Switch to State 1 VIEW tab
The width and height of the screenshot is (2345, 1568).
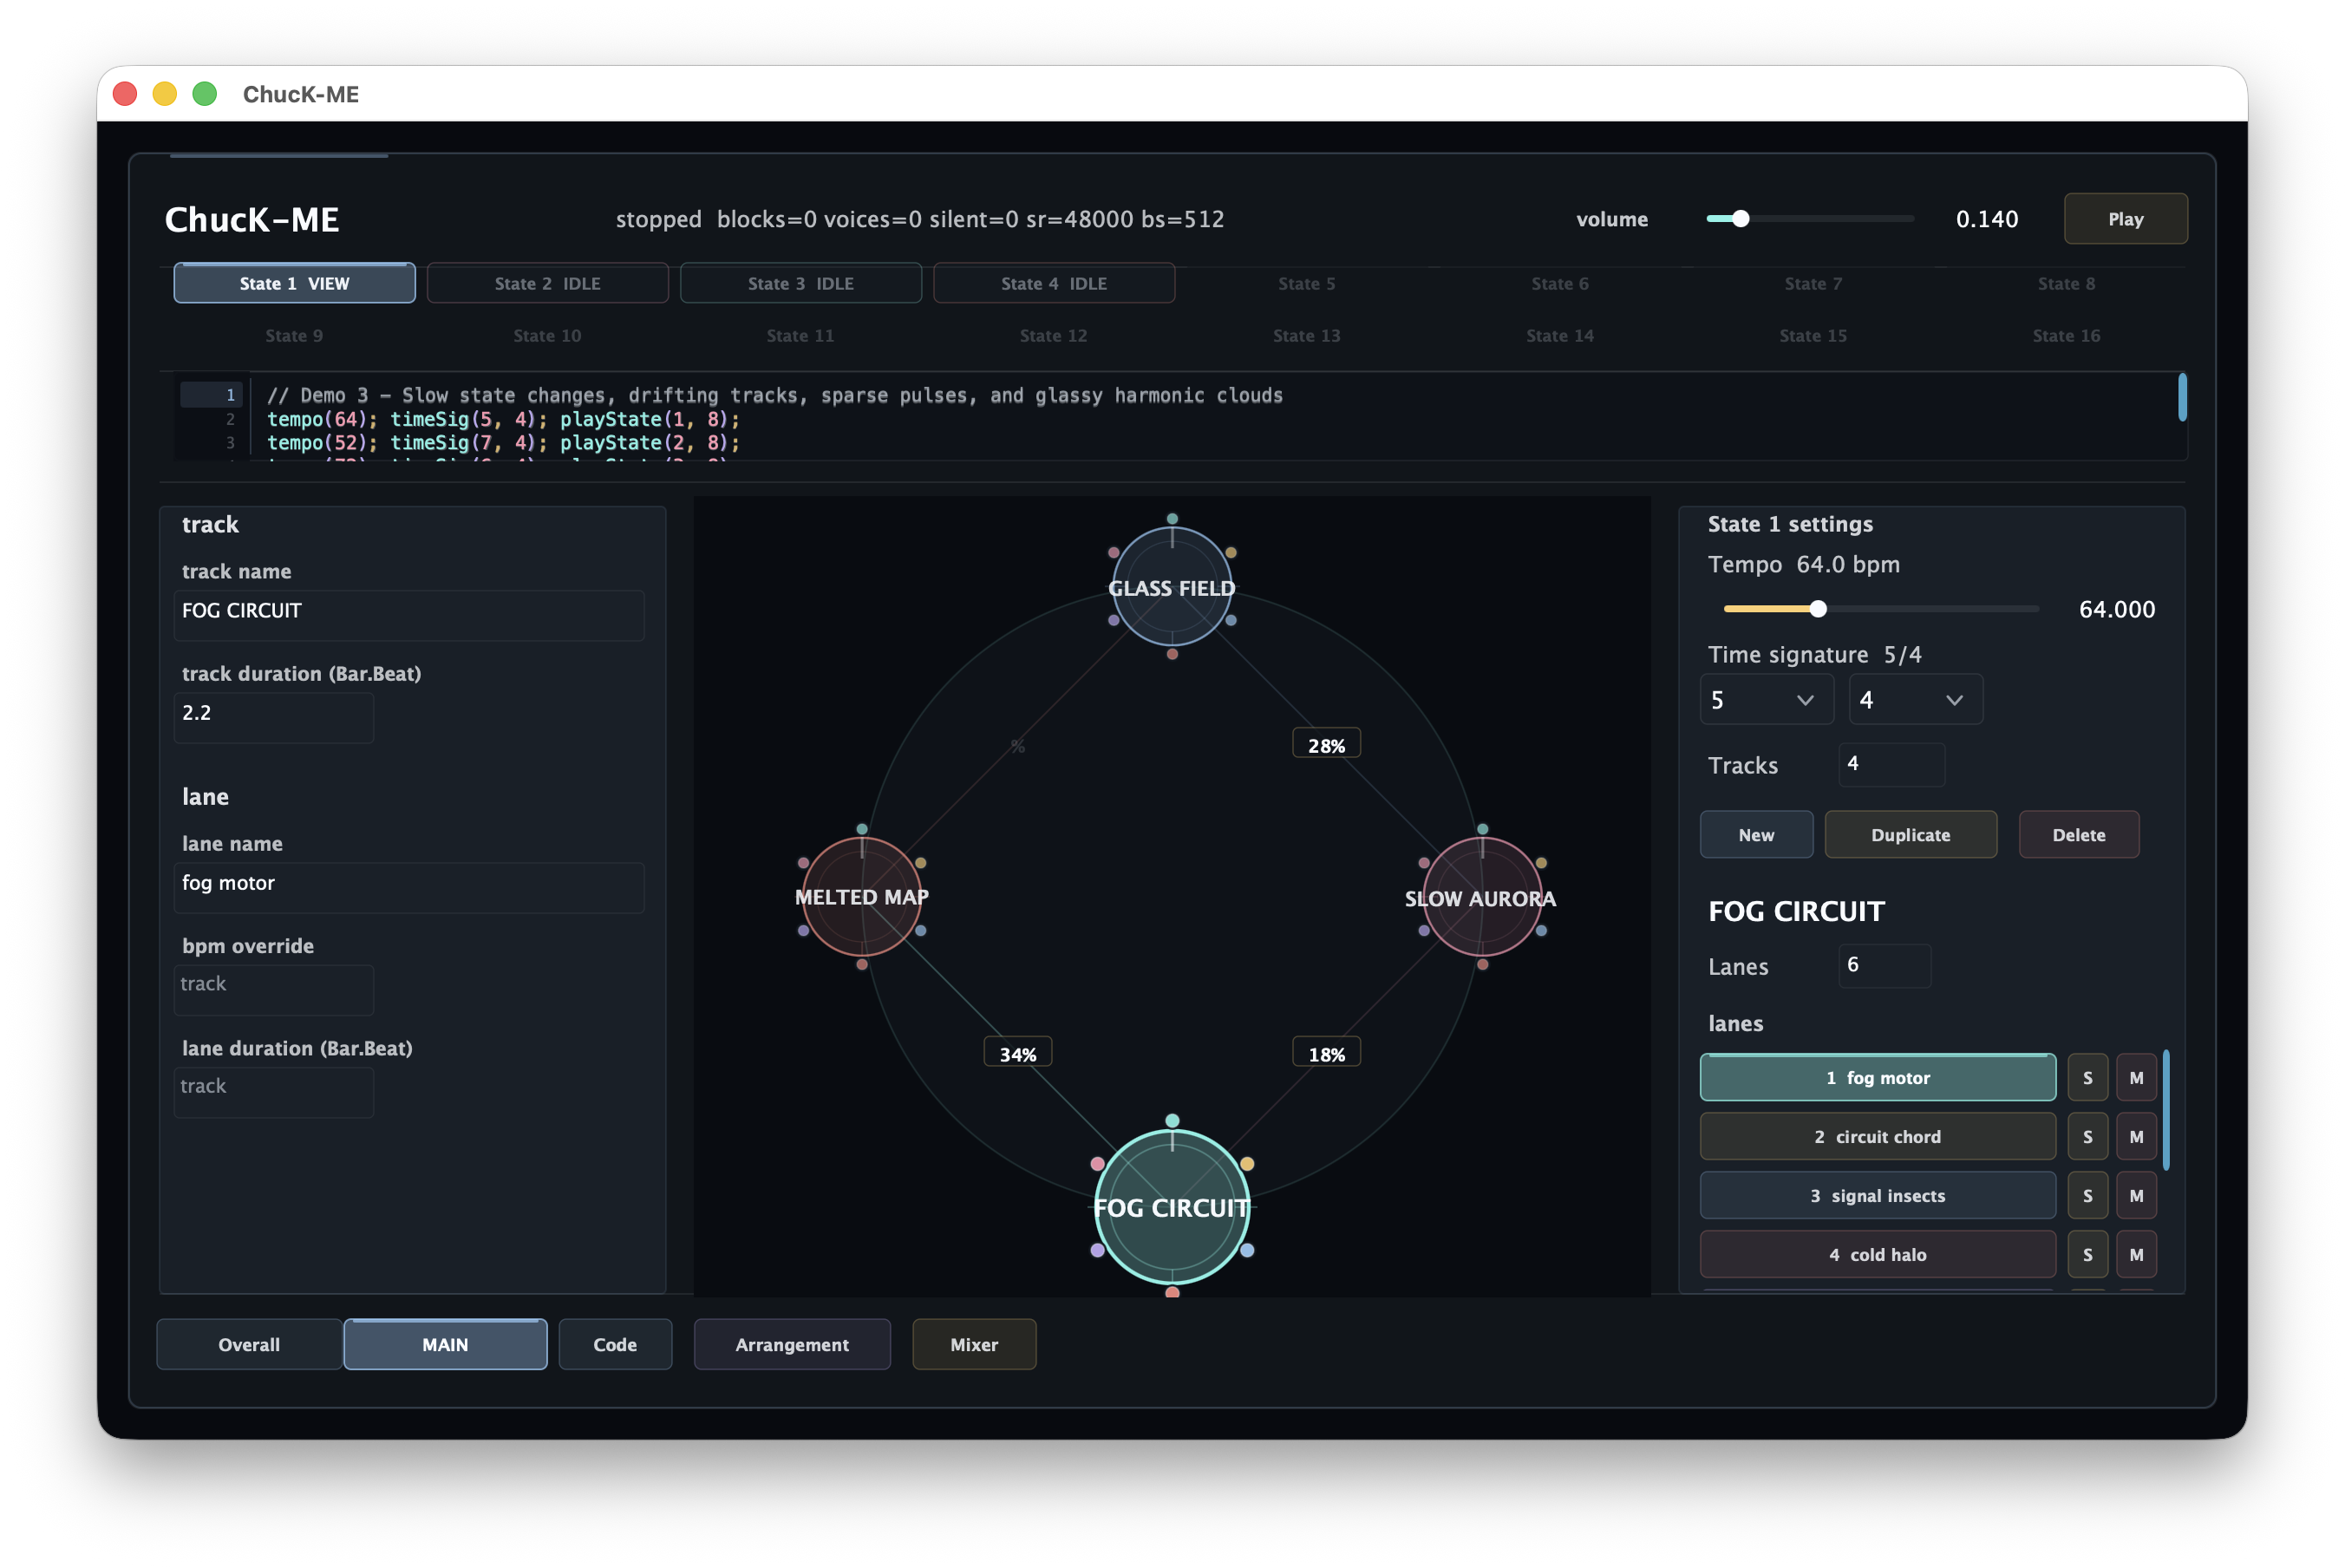point(294,283)
